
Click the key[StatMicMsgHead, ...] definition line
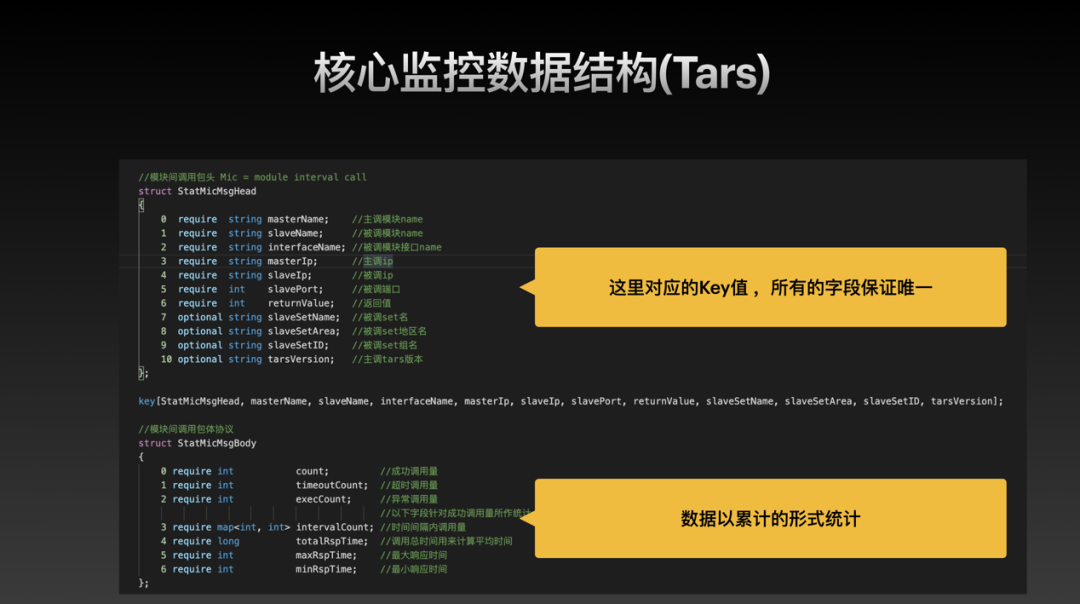pos(570,401)
